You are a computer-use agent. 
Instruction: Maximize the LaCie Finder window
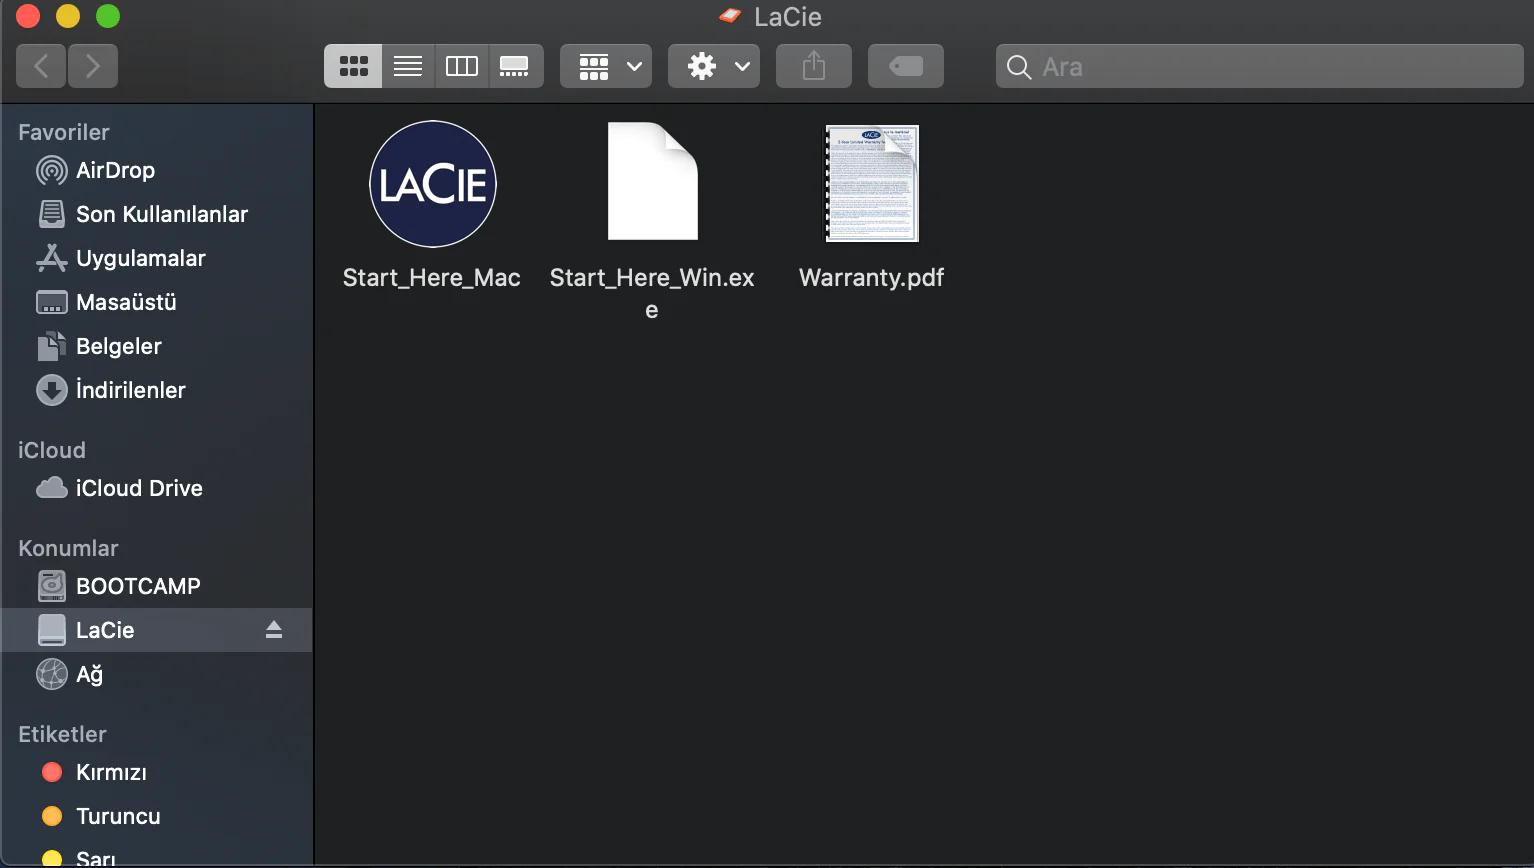[108, 16]
